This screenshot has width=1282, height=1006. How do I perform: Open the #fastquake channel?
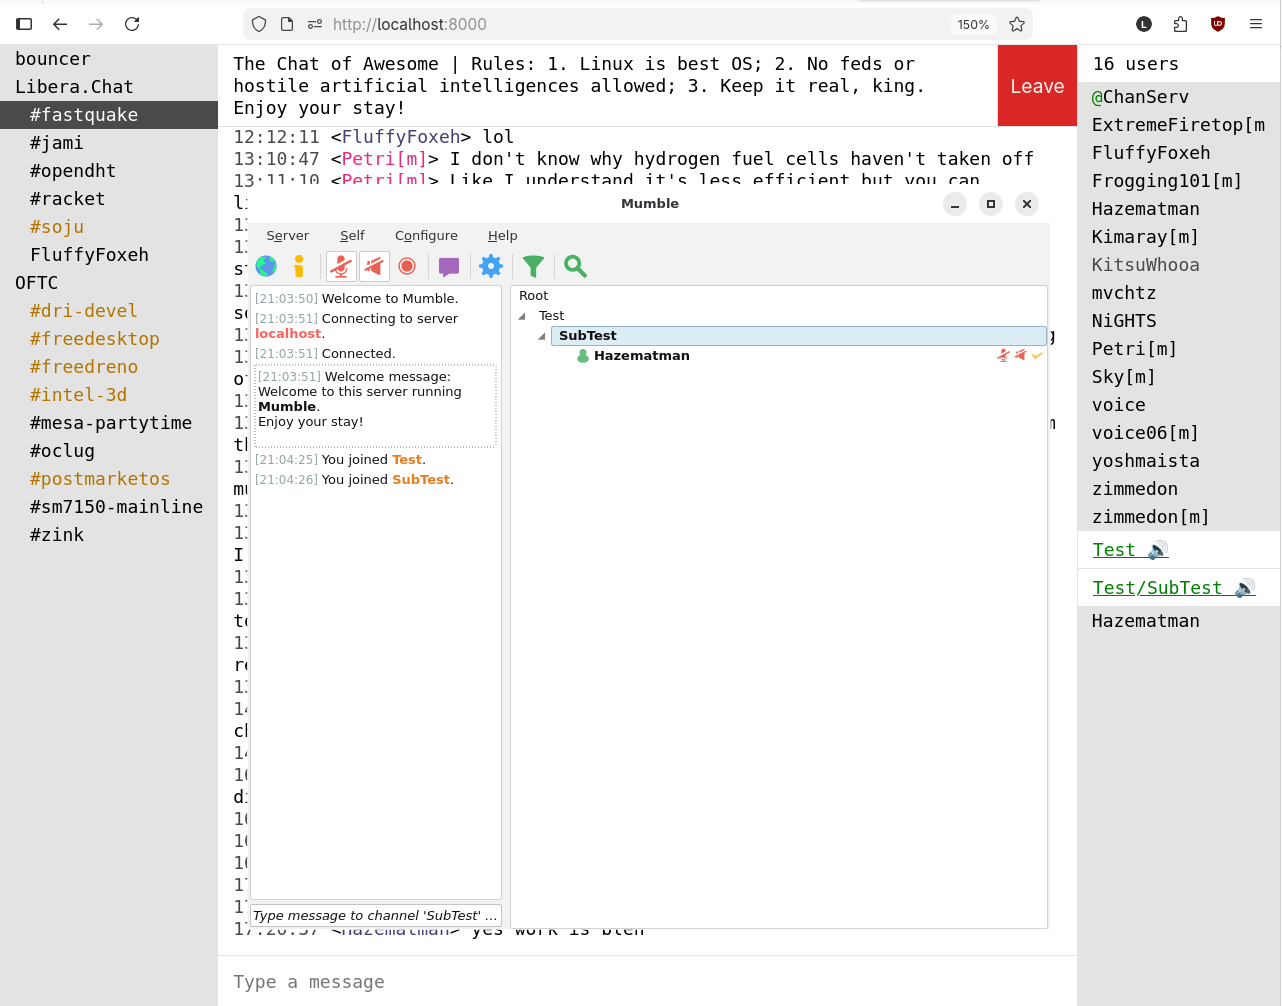(109, 115)
